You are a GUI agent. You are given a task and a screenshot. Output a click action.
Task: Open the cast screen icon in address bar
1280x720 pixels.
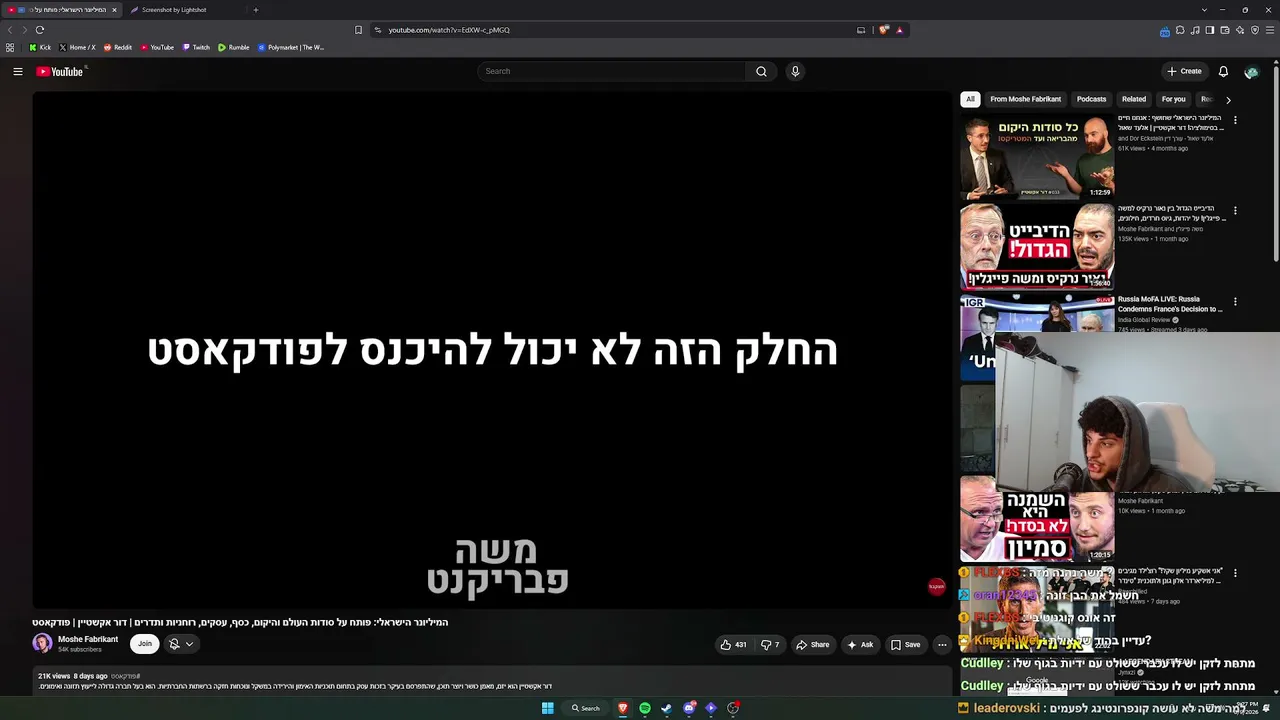pyautogui.click(x=861, y=30)
